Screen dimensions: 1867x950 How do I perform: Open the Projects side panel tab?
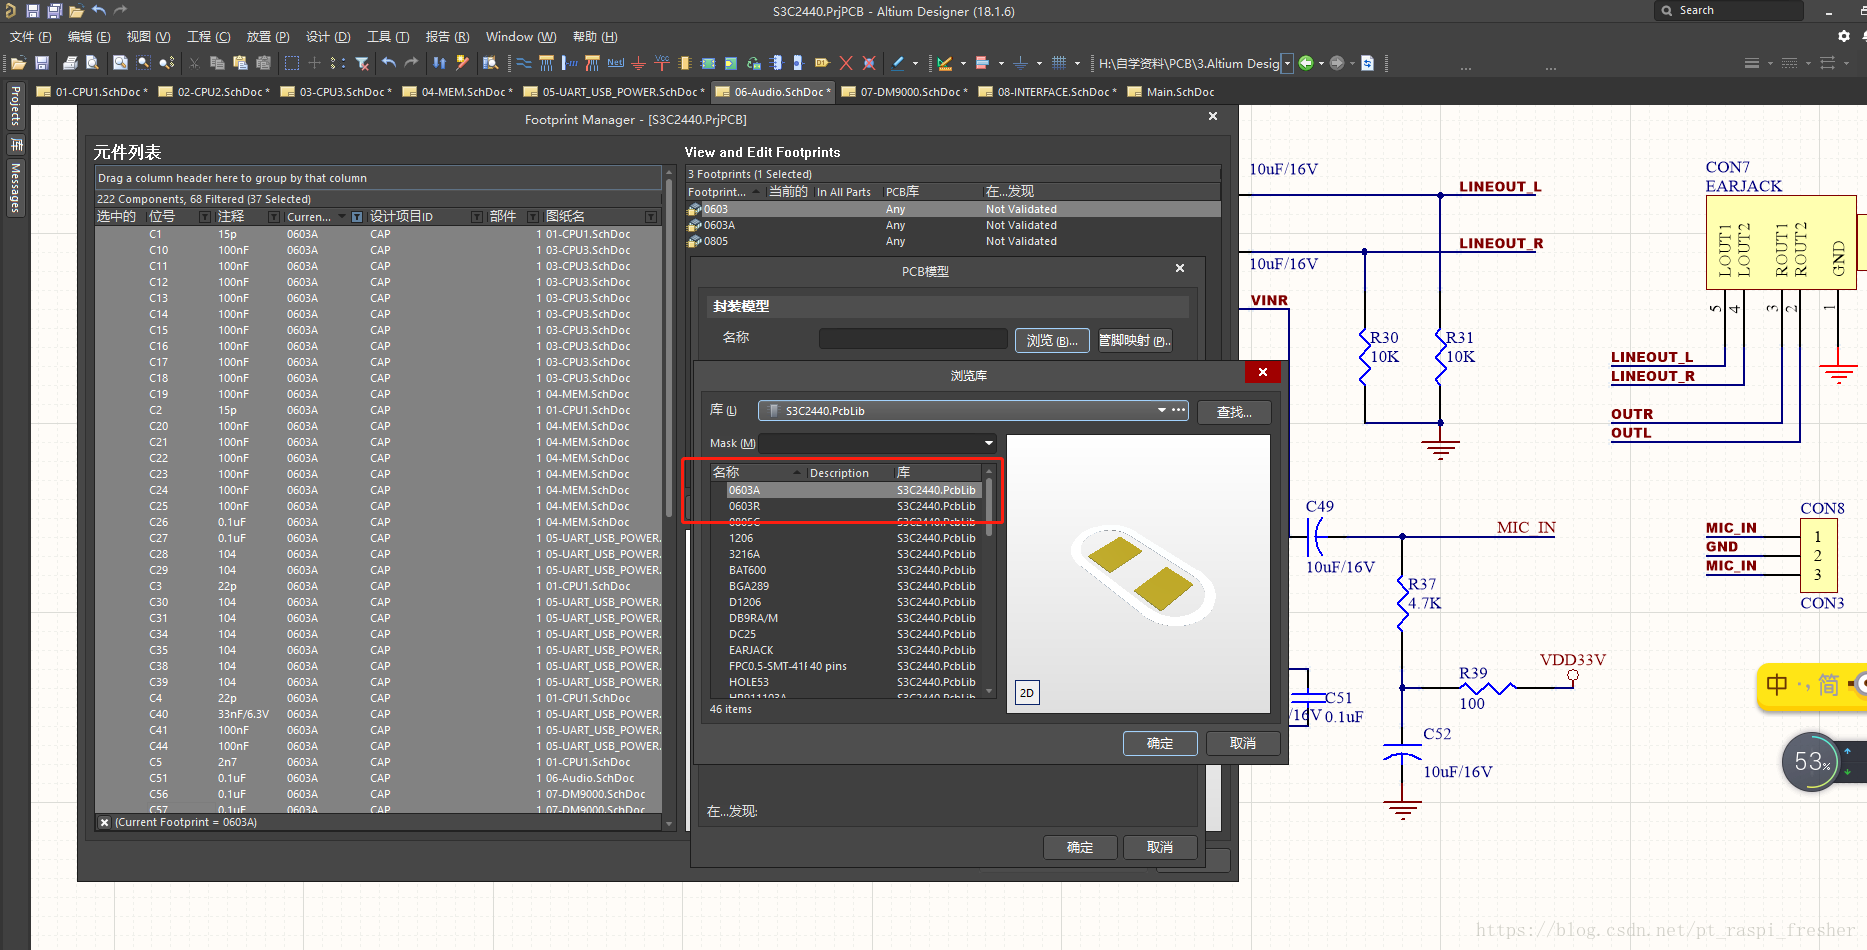15,106
